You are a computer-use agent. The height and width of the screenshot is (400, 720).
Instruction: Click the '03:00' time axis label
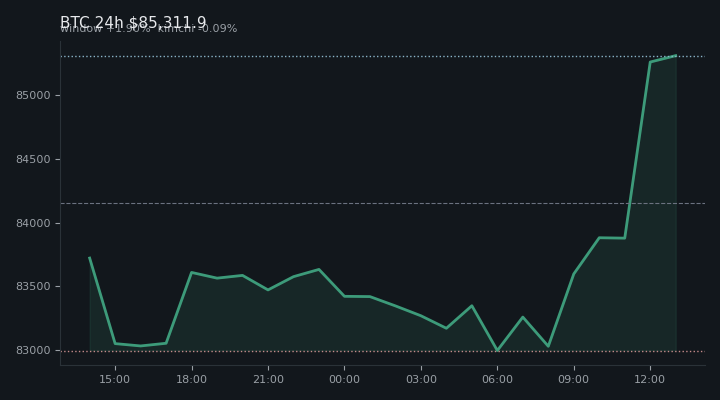point(421,379)
